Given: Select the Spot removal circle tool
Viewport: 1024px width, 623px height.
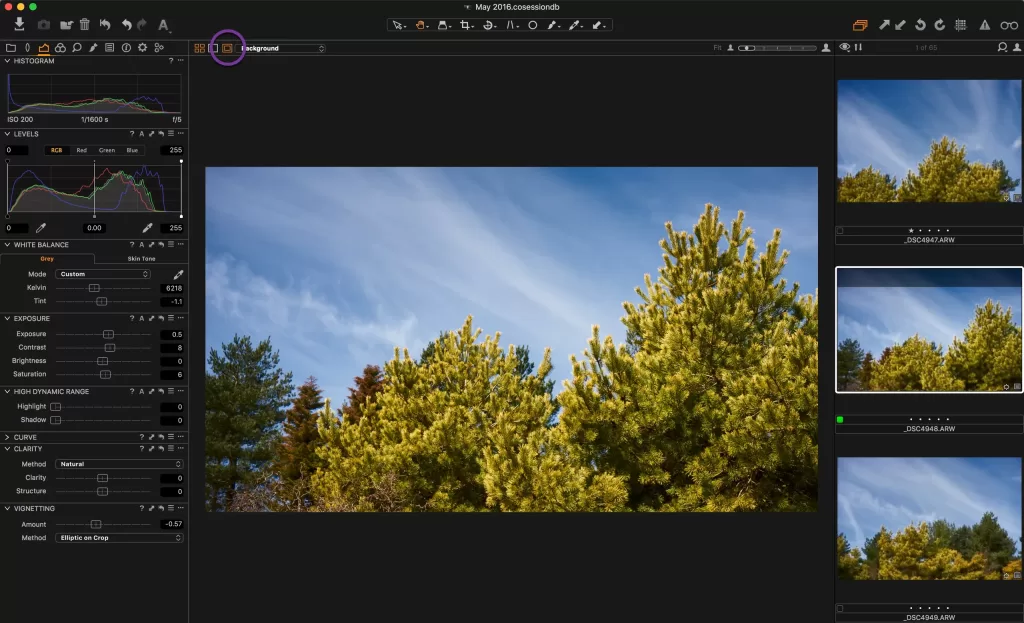Looking at the screenshot, I should (x=533, y=25).
